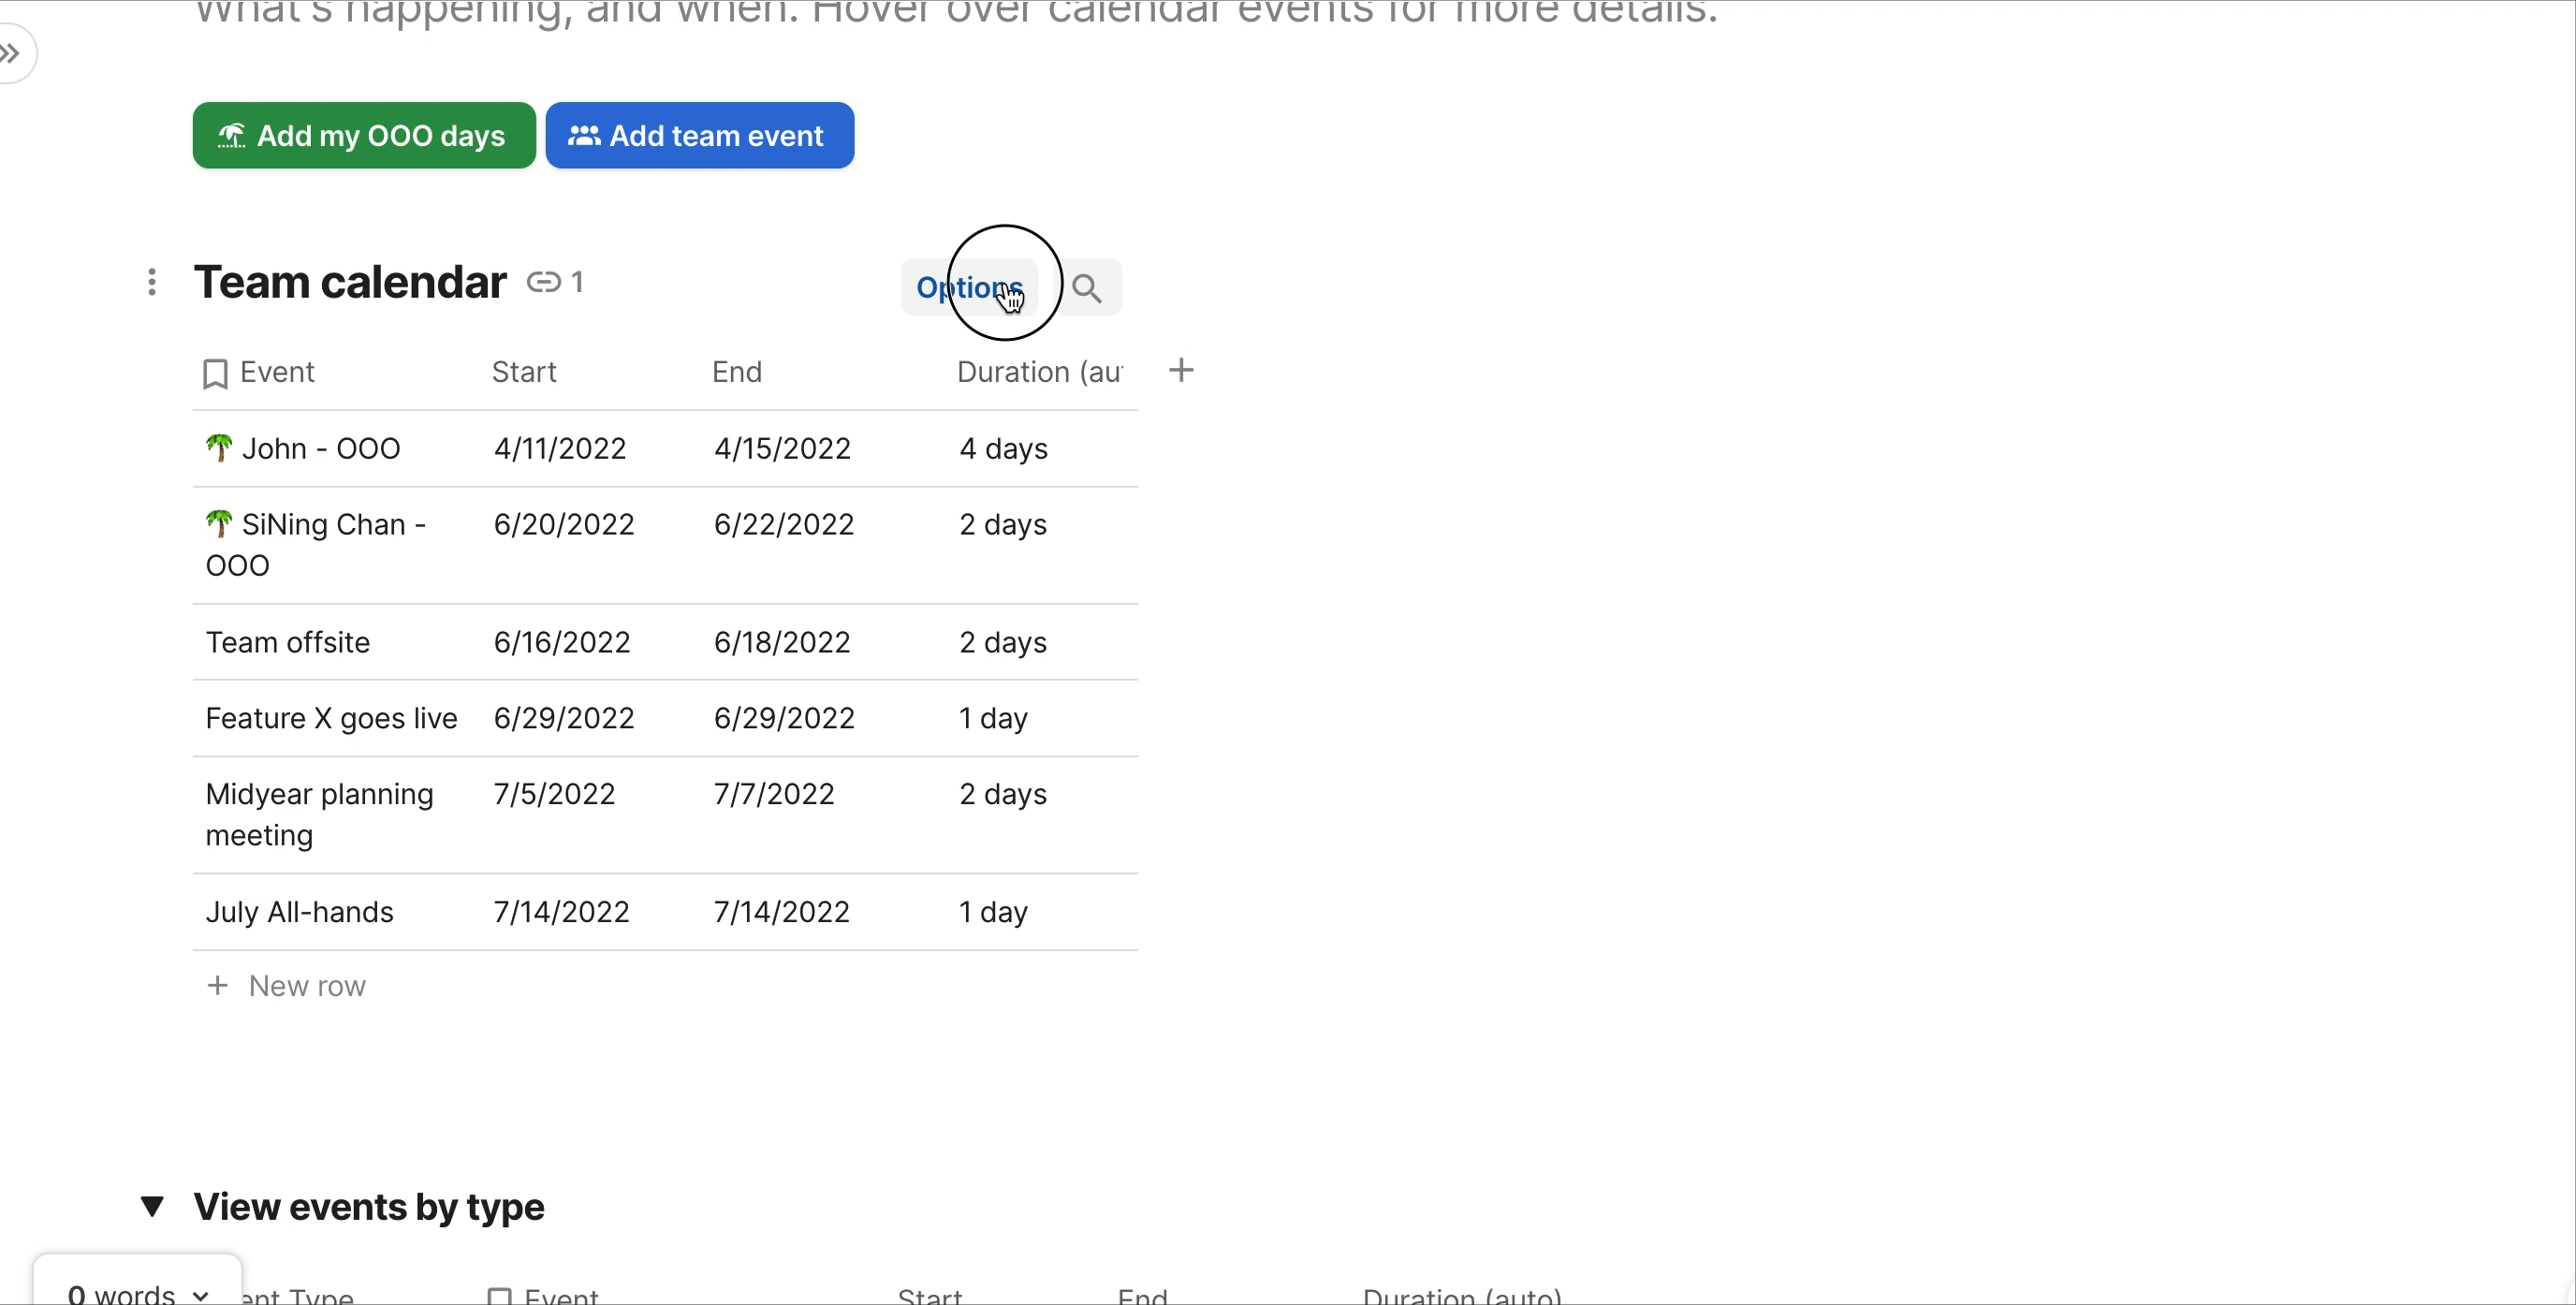
Task: Select start date 6/16/2022
Action: pos(562,642)
